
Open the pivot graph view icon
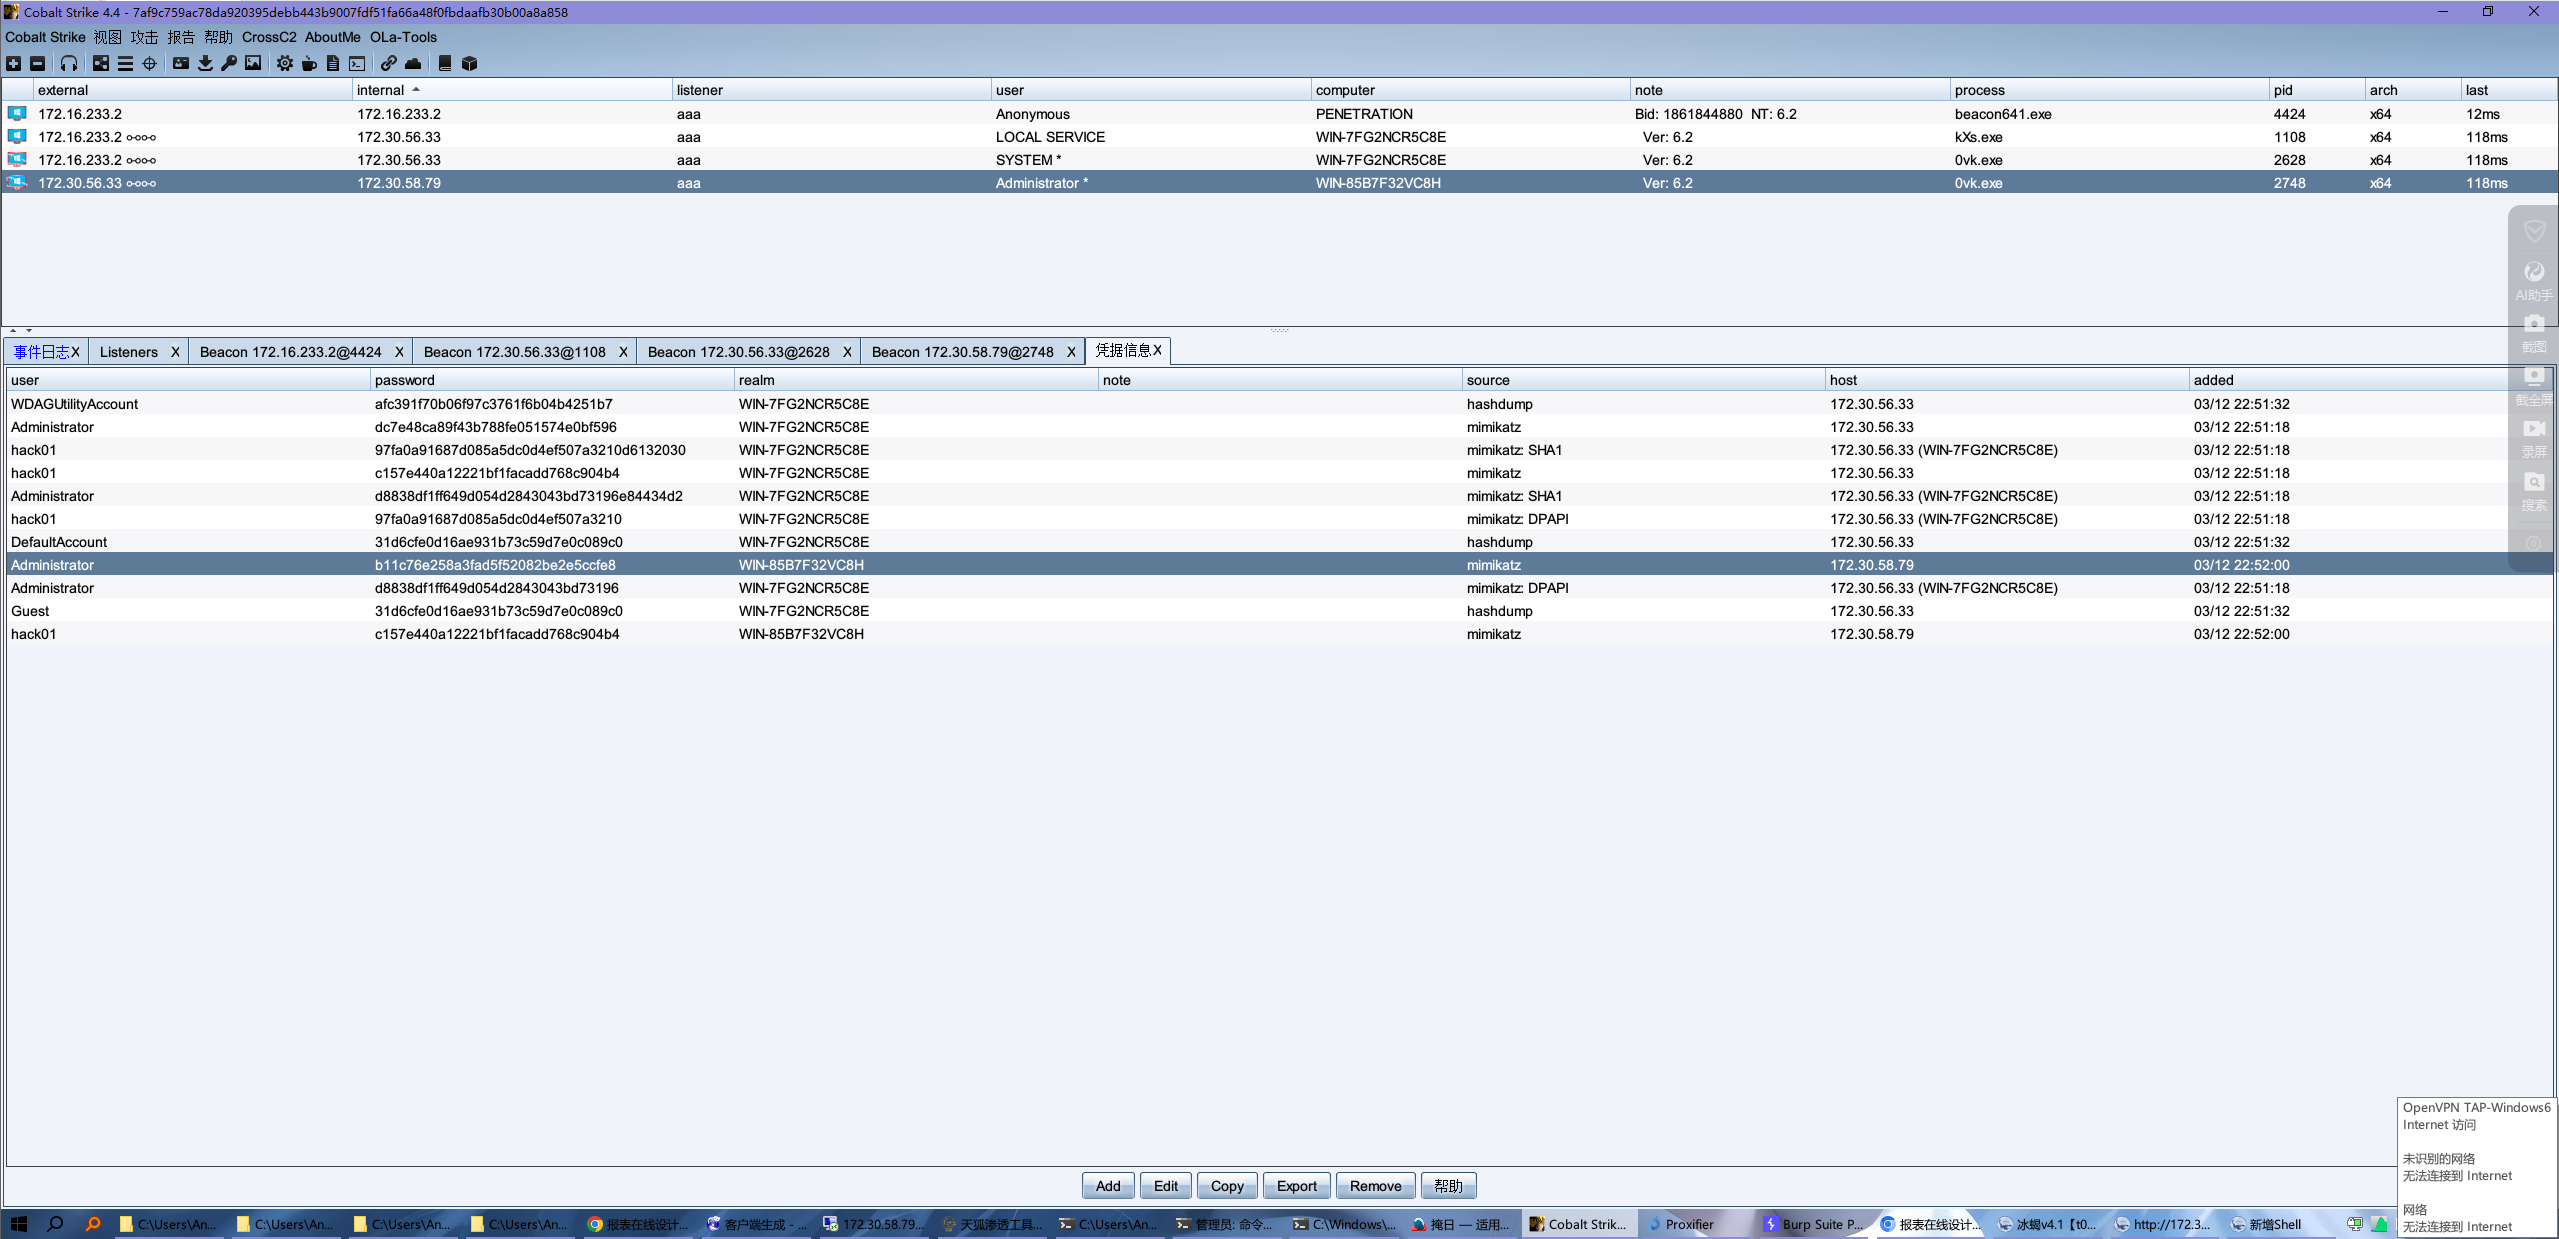tap(101, 63)
